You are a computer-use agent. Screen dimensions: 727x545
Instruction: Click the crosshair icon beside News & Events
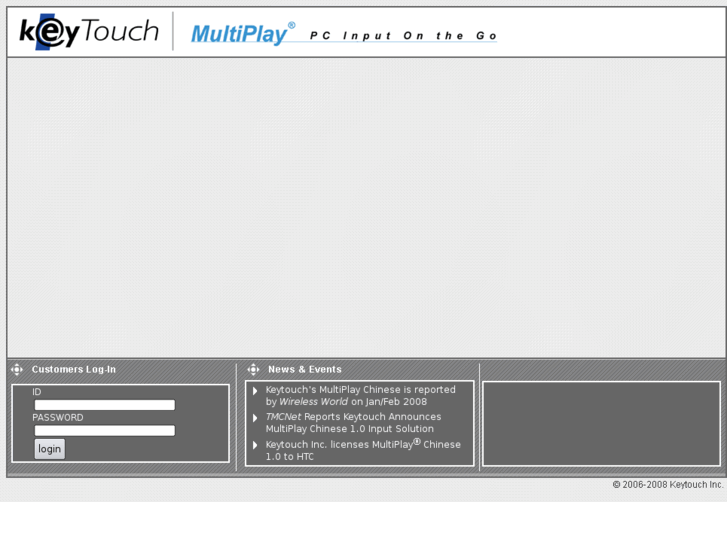point(253,369)
